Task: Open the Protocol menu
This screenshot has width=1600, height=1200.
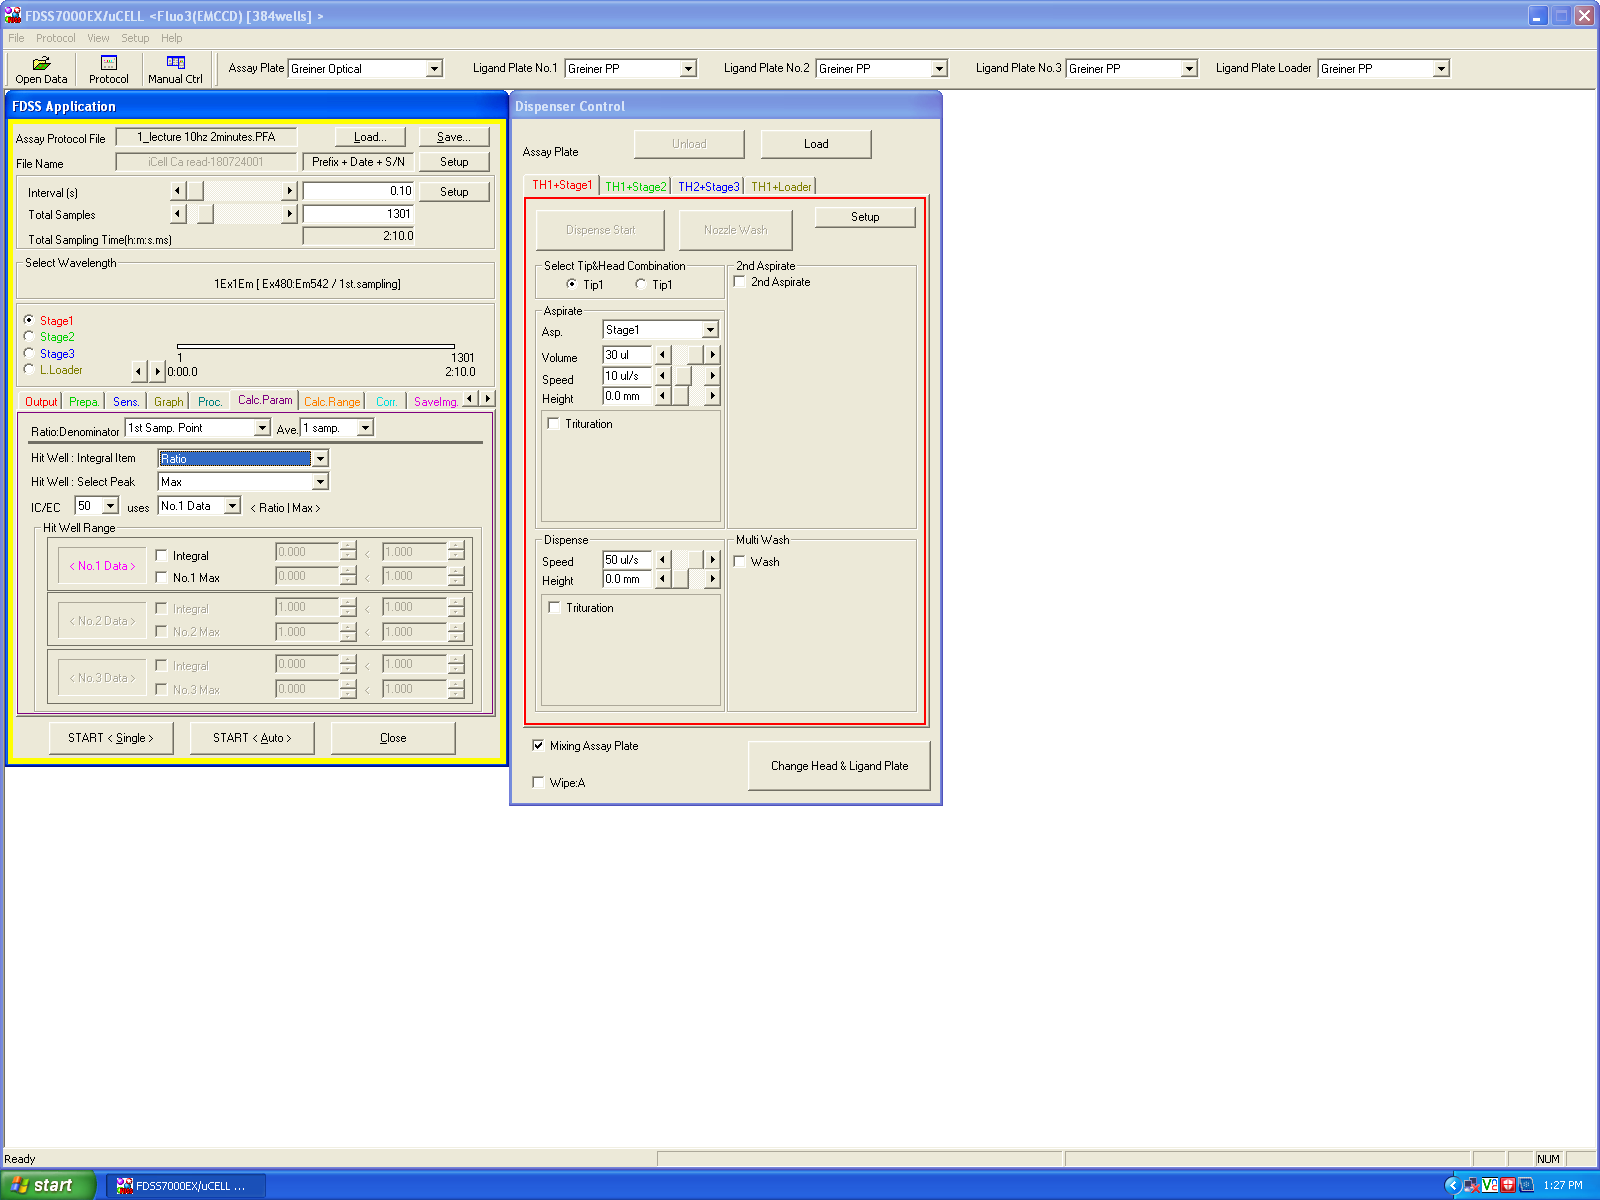Action: coord(55,38)
